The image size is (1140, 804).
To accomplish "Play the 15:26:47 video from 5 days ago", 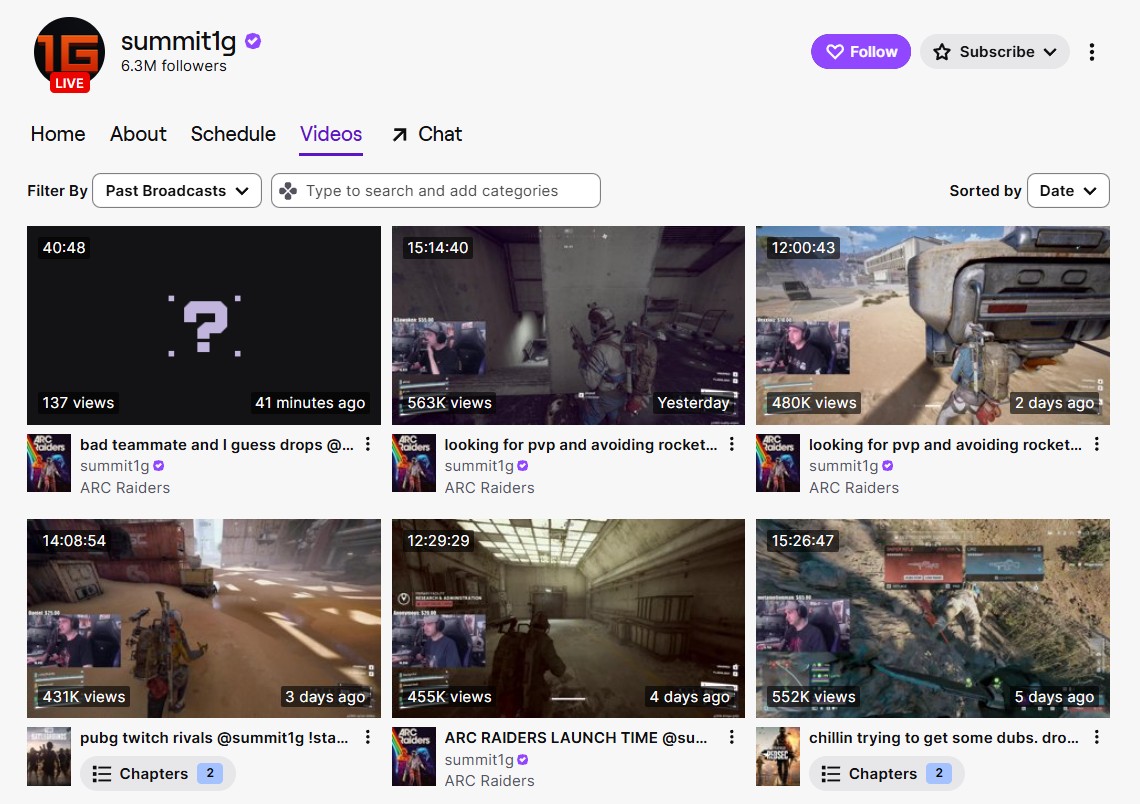I will [x=933, y=618].
